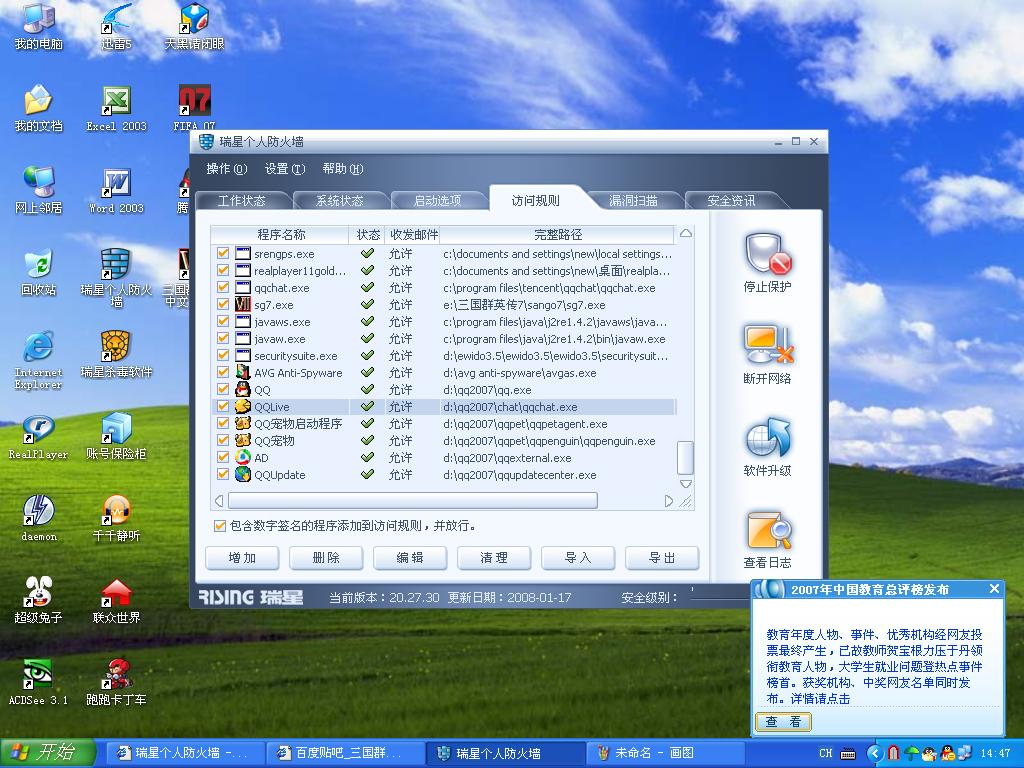Click the Start (开始) button
Viewport: 1024px width, 768px height.
(48, 753)
